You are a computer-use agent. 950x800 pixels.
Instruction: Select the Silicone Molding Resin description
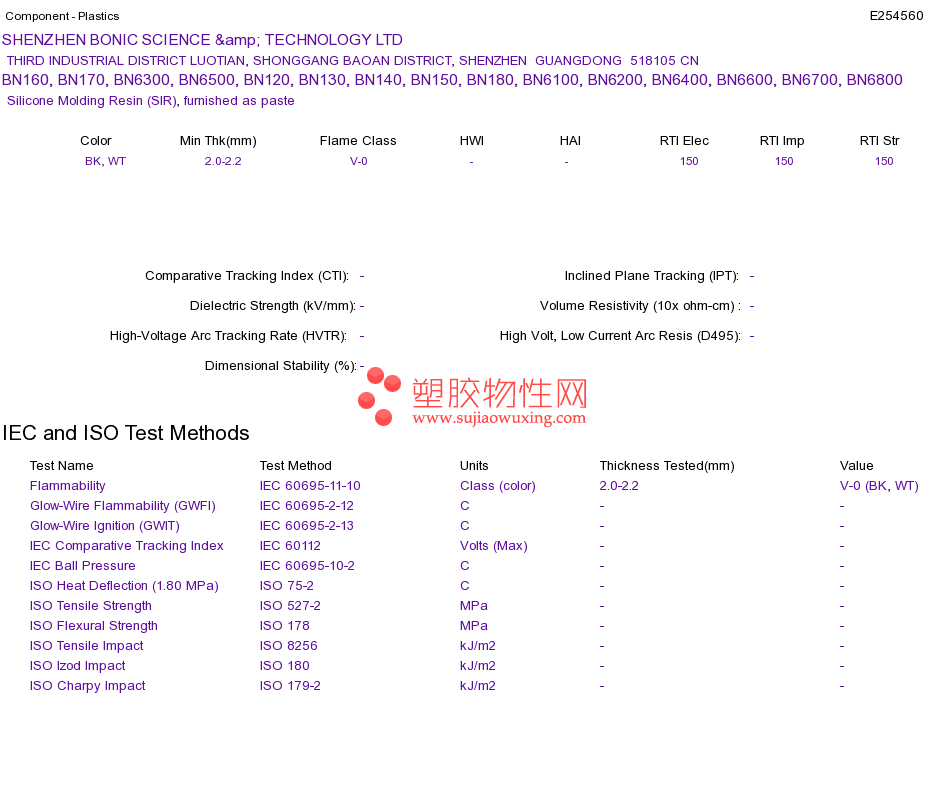(151, 101)
